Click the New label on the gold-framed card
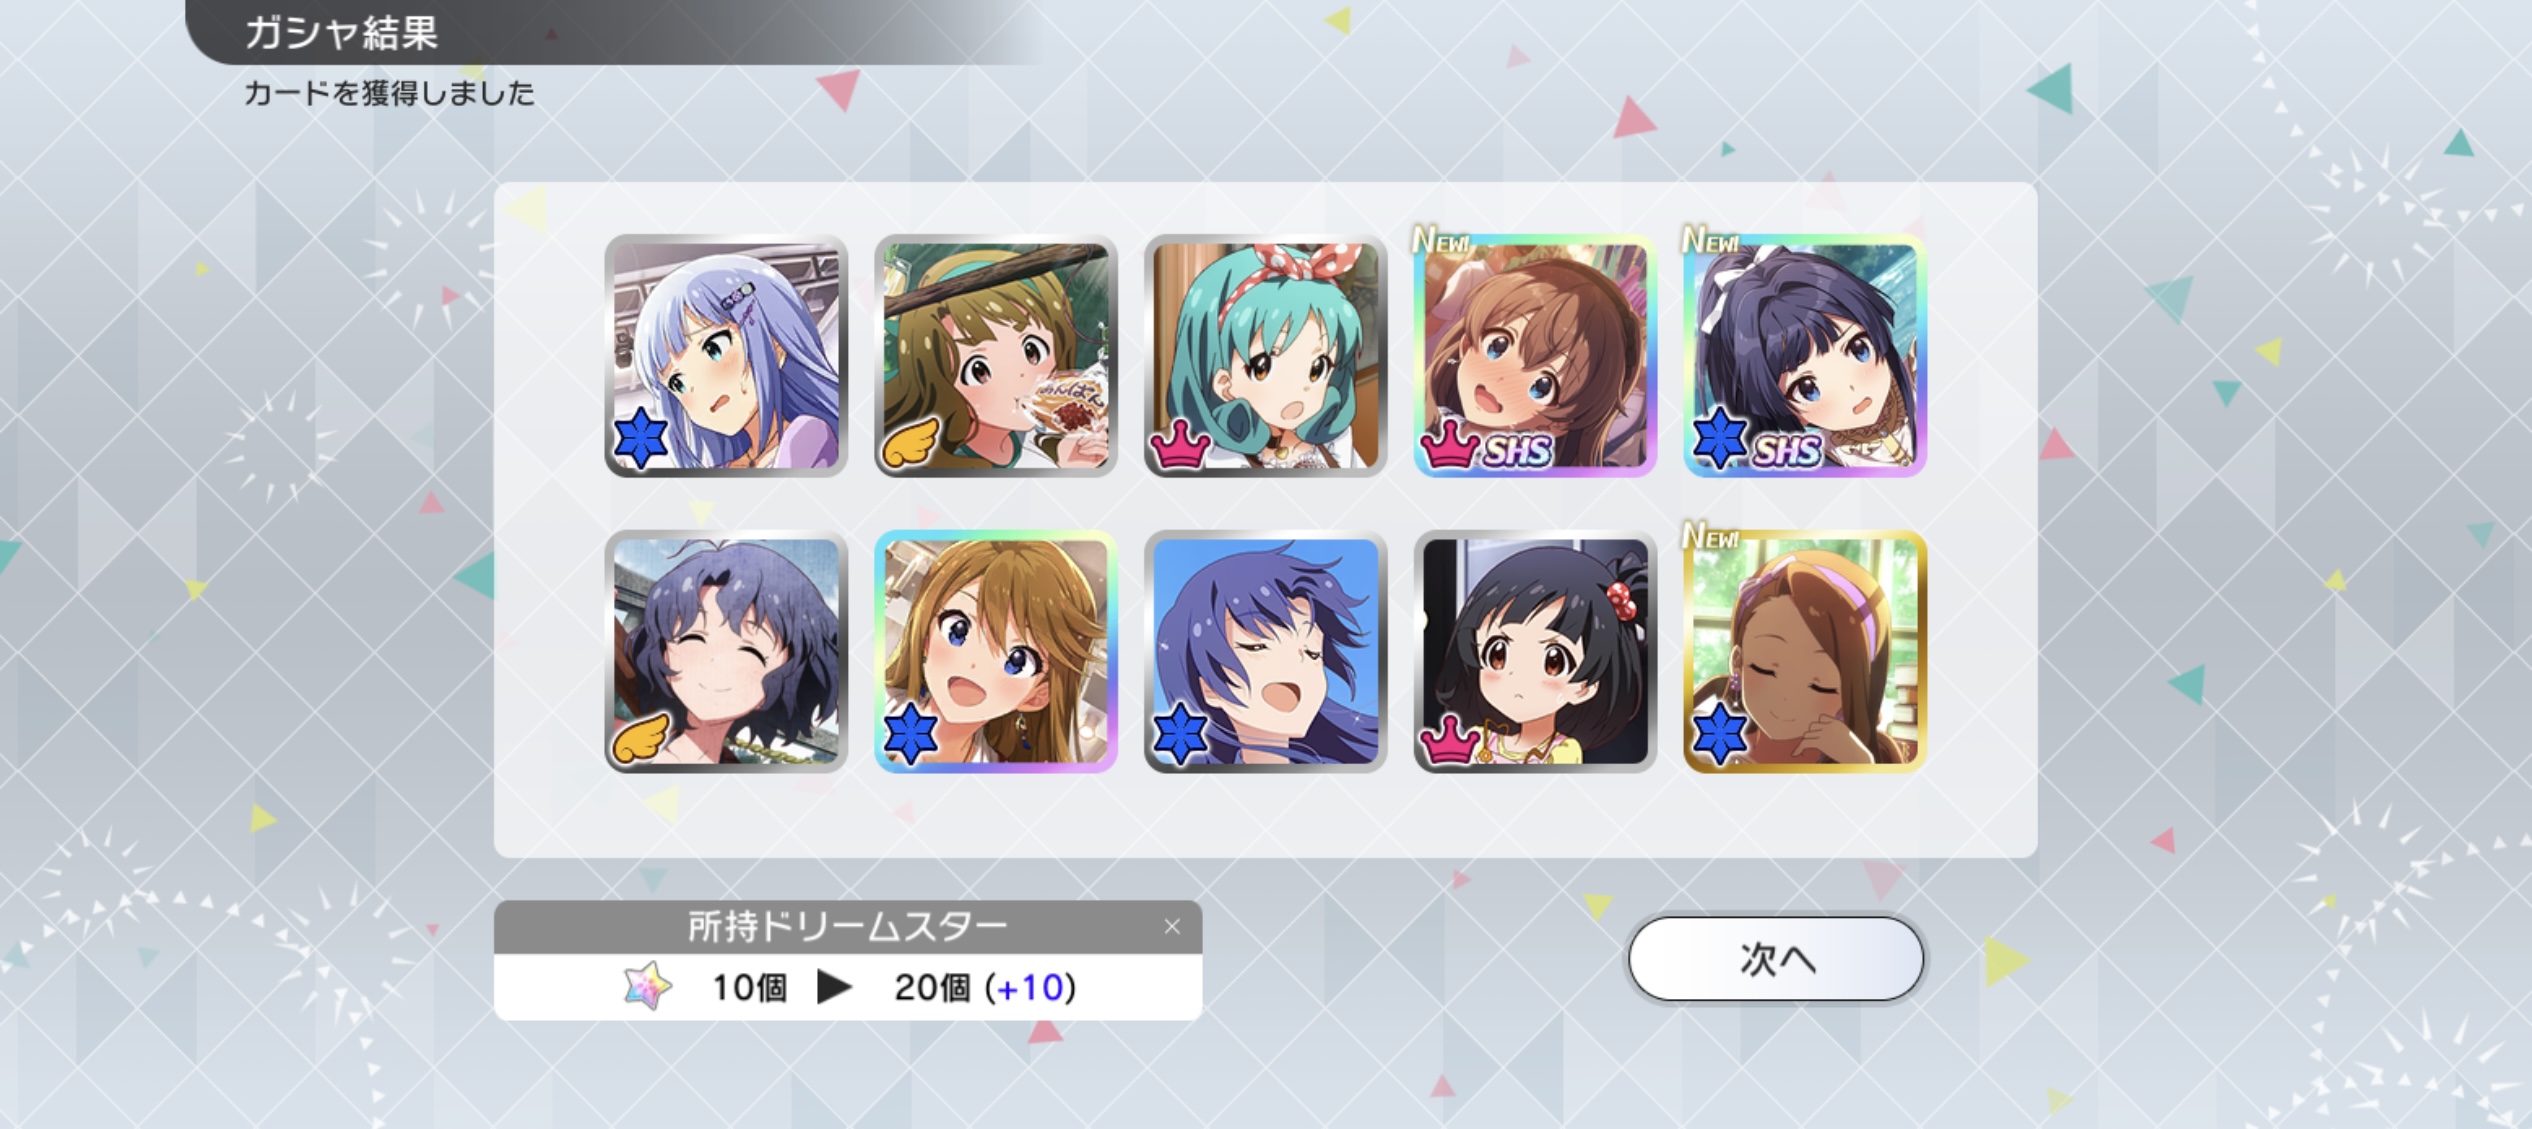 coord(1711,536)
